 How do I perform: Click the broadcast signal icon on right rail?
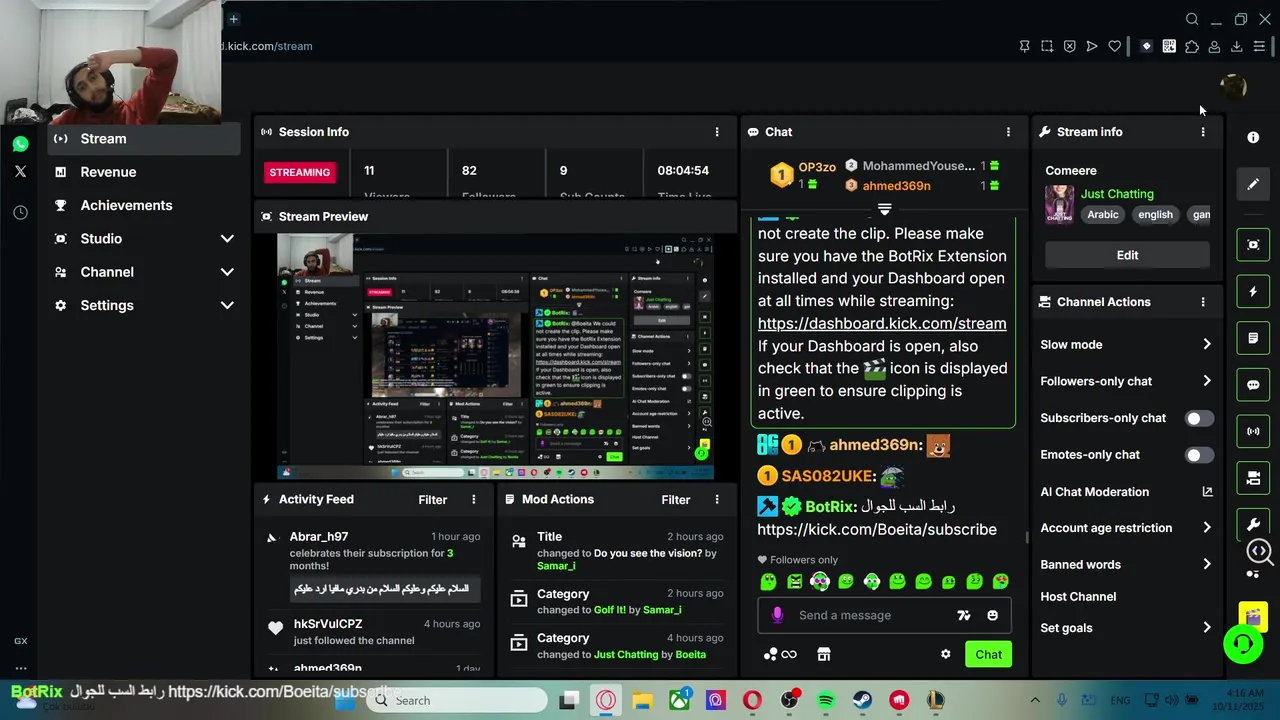click(x=1253, y=431)
